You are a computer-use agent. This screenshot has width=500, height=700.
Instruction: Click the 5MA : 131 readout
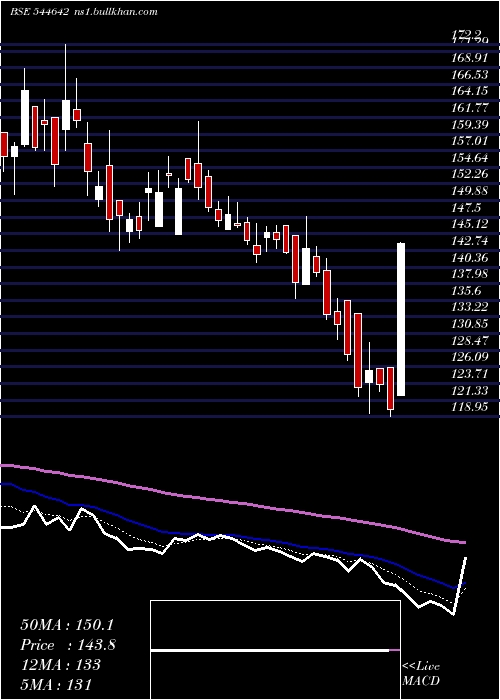pos(56,685)
